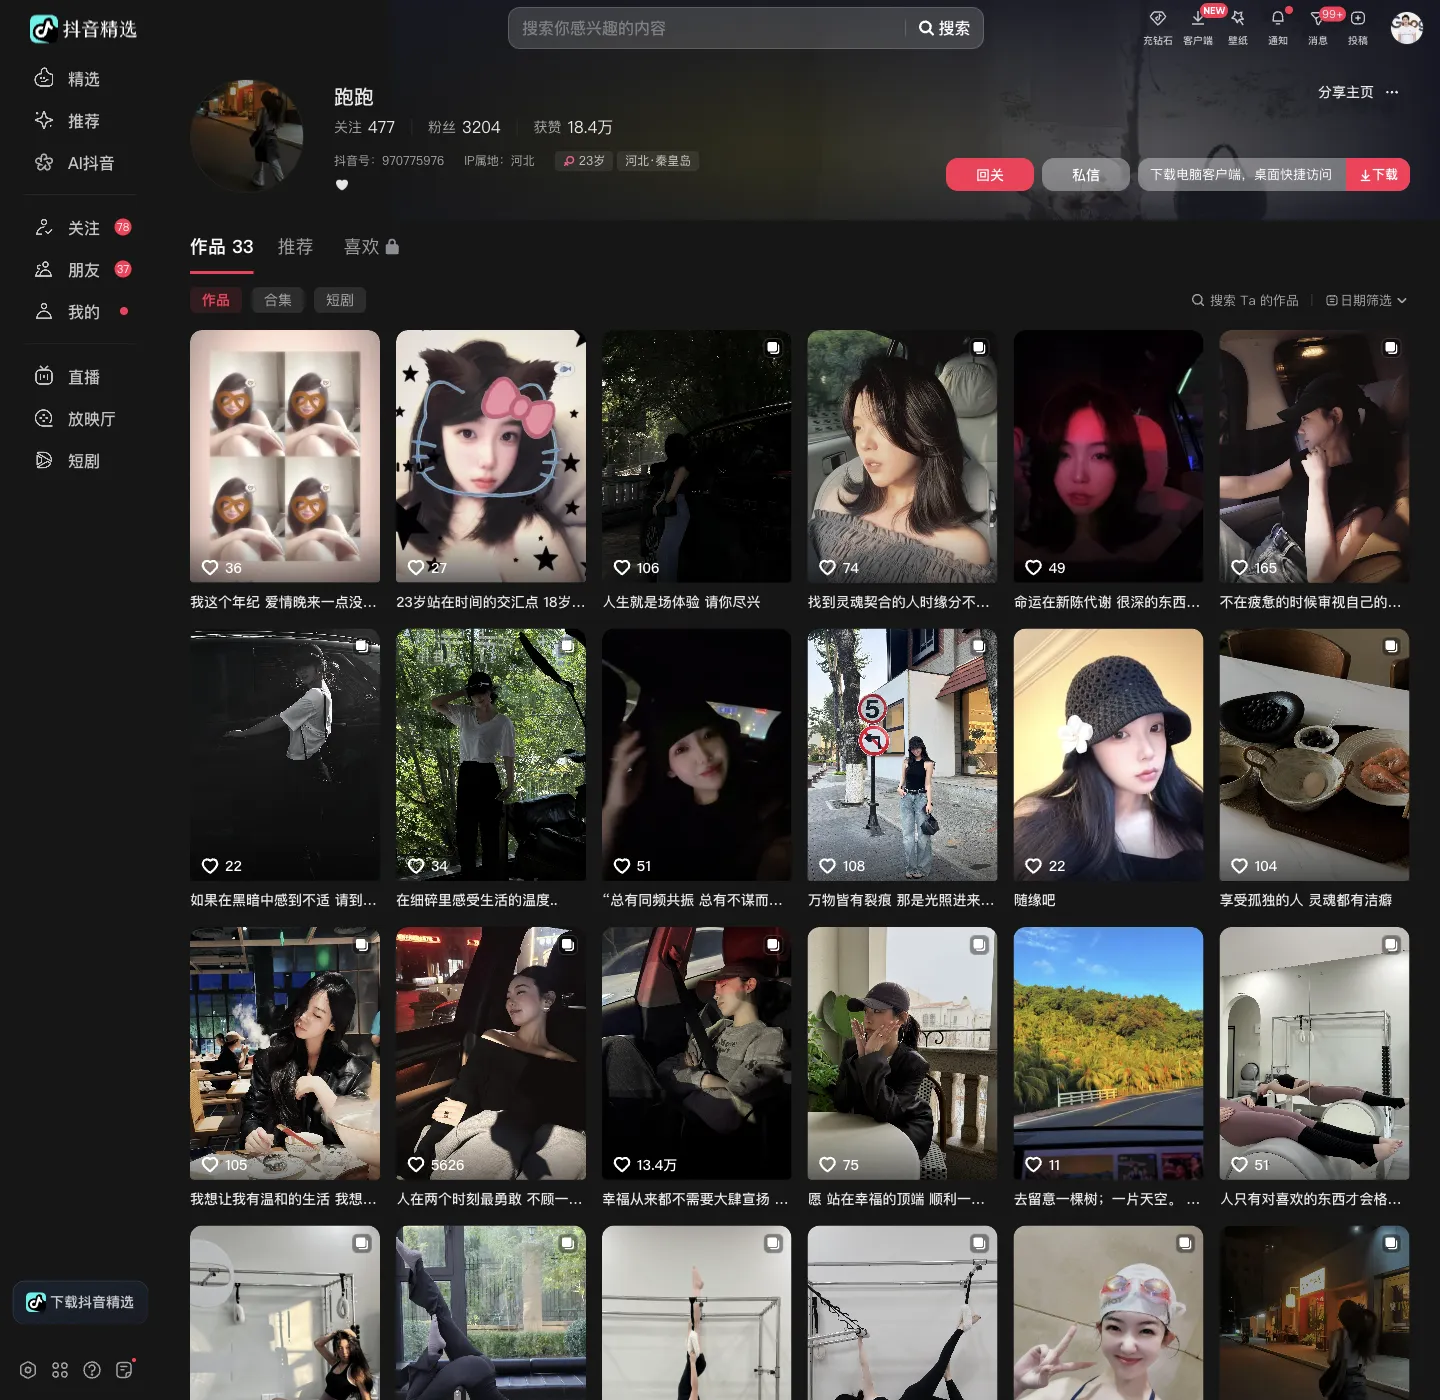This screenshot has height=1400, width=1440.
Task: Switch to the profile 推荐 tab
Action: (295, 247)
